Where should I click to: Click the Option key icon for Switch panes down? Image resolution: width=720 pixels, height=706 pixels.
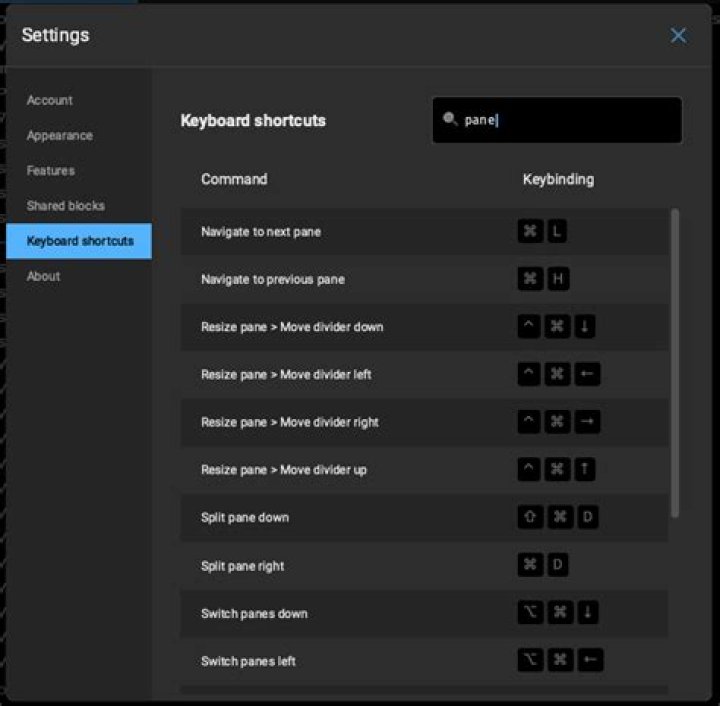tap(530, 612)
